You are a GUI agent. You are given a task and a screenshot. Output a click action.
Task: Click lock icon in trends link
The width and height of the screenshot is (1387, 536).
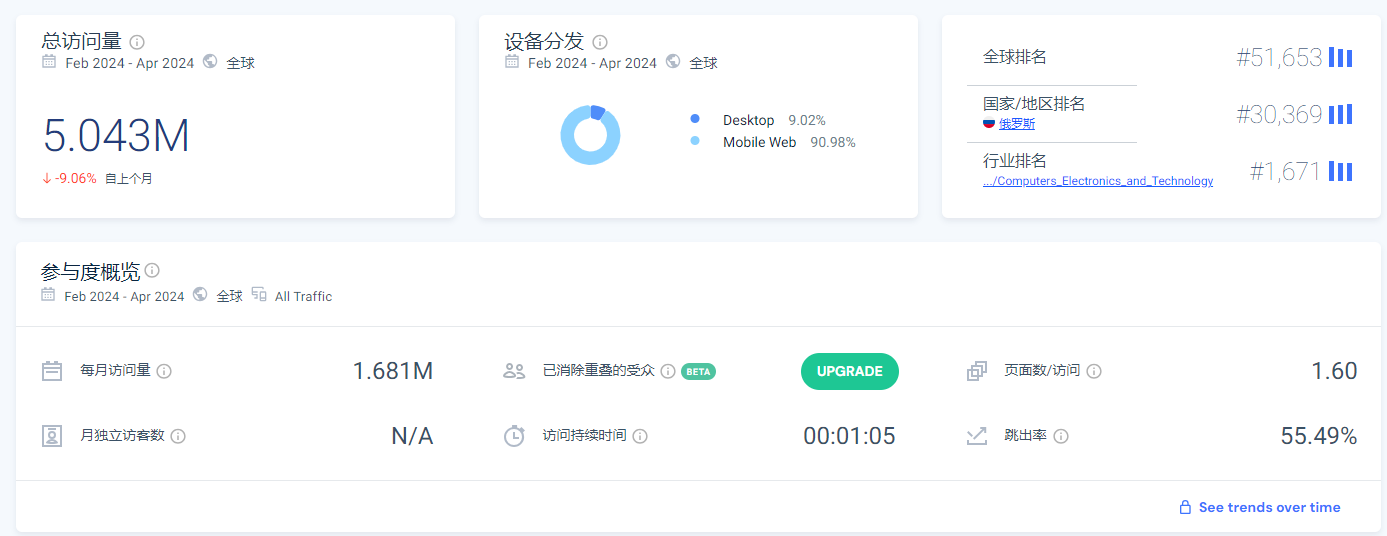coord(1185,507)
